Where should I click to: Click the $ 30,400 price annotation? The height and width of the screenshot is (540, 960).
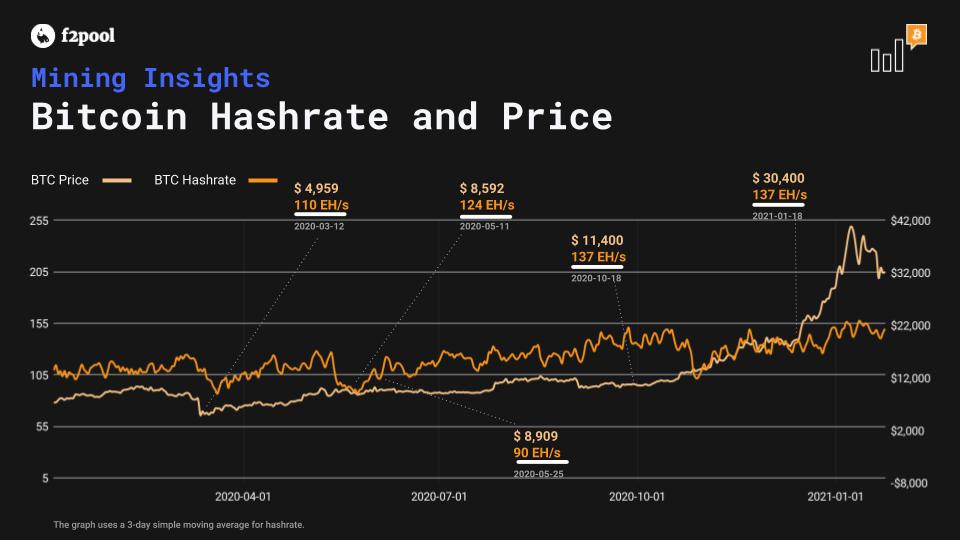coord(778,178)
